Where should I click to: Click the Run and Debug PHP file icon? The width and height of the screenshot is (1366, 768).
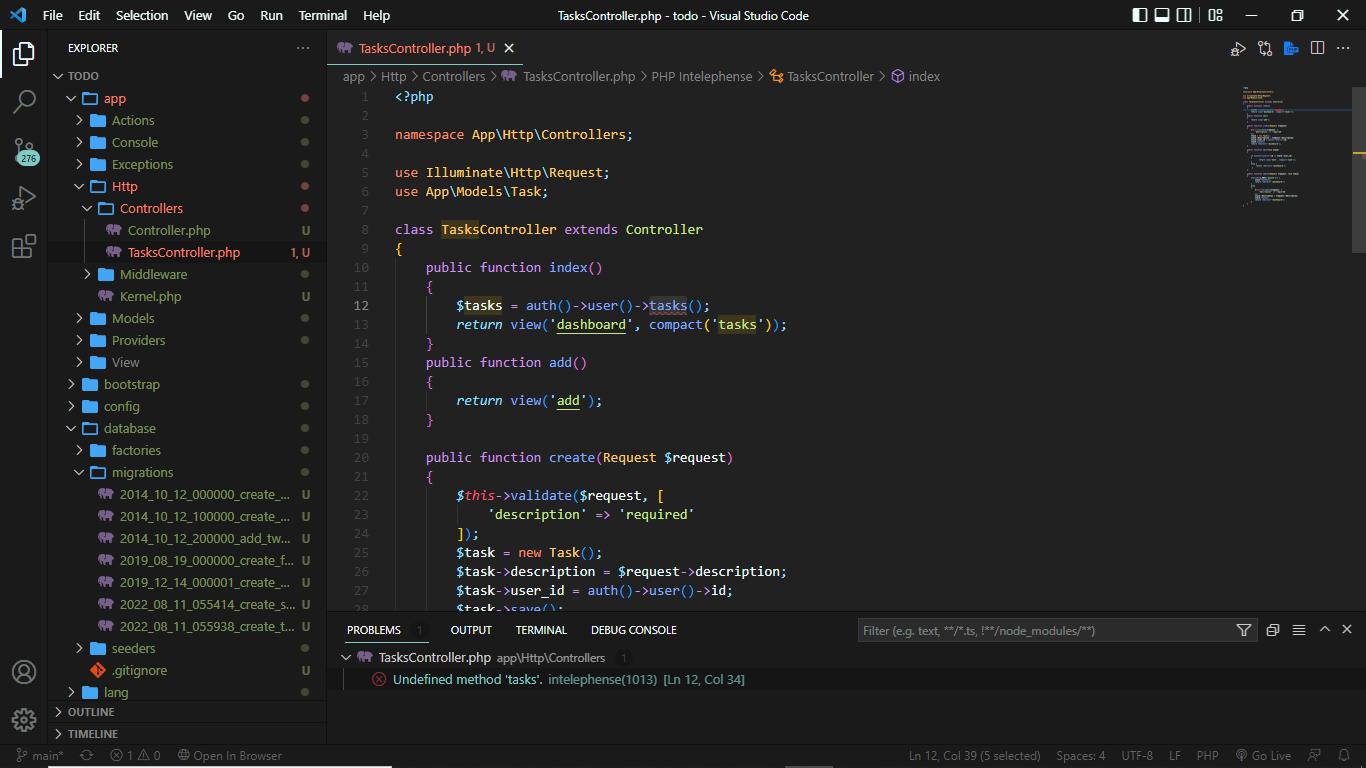1238,48
